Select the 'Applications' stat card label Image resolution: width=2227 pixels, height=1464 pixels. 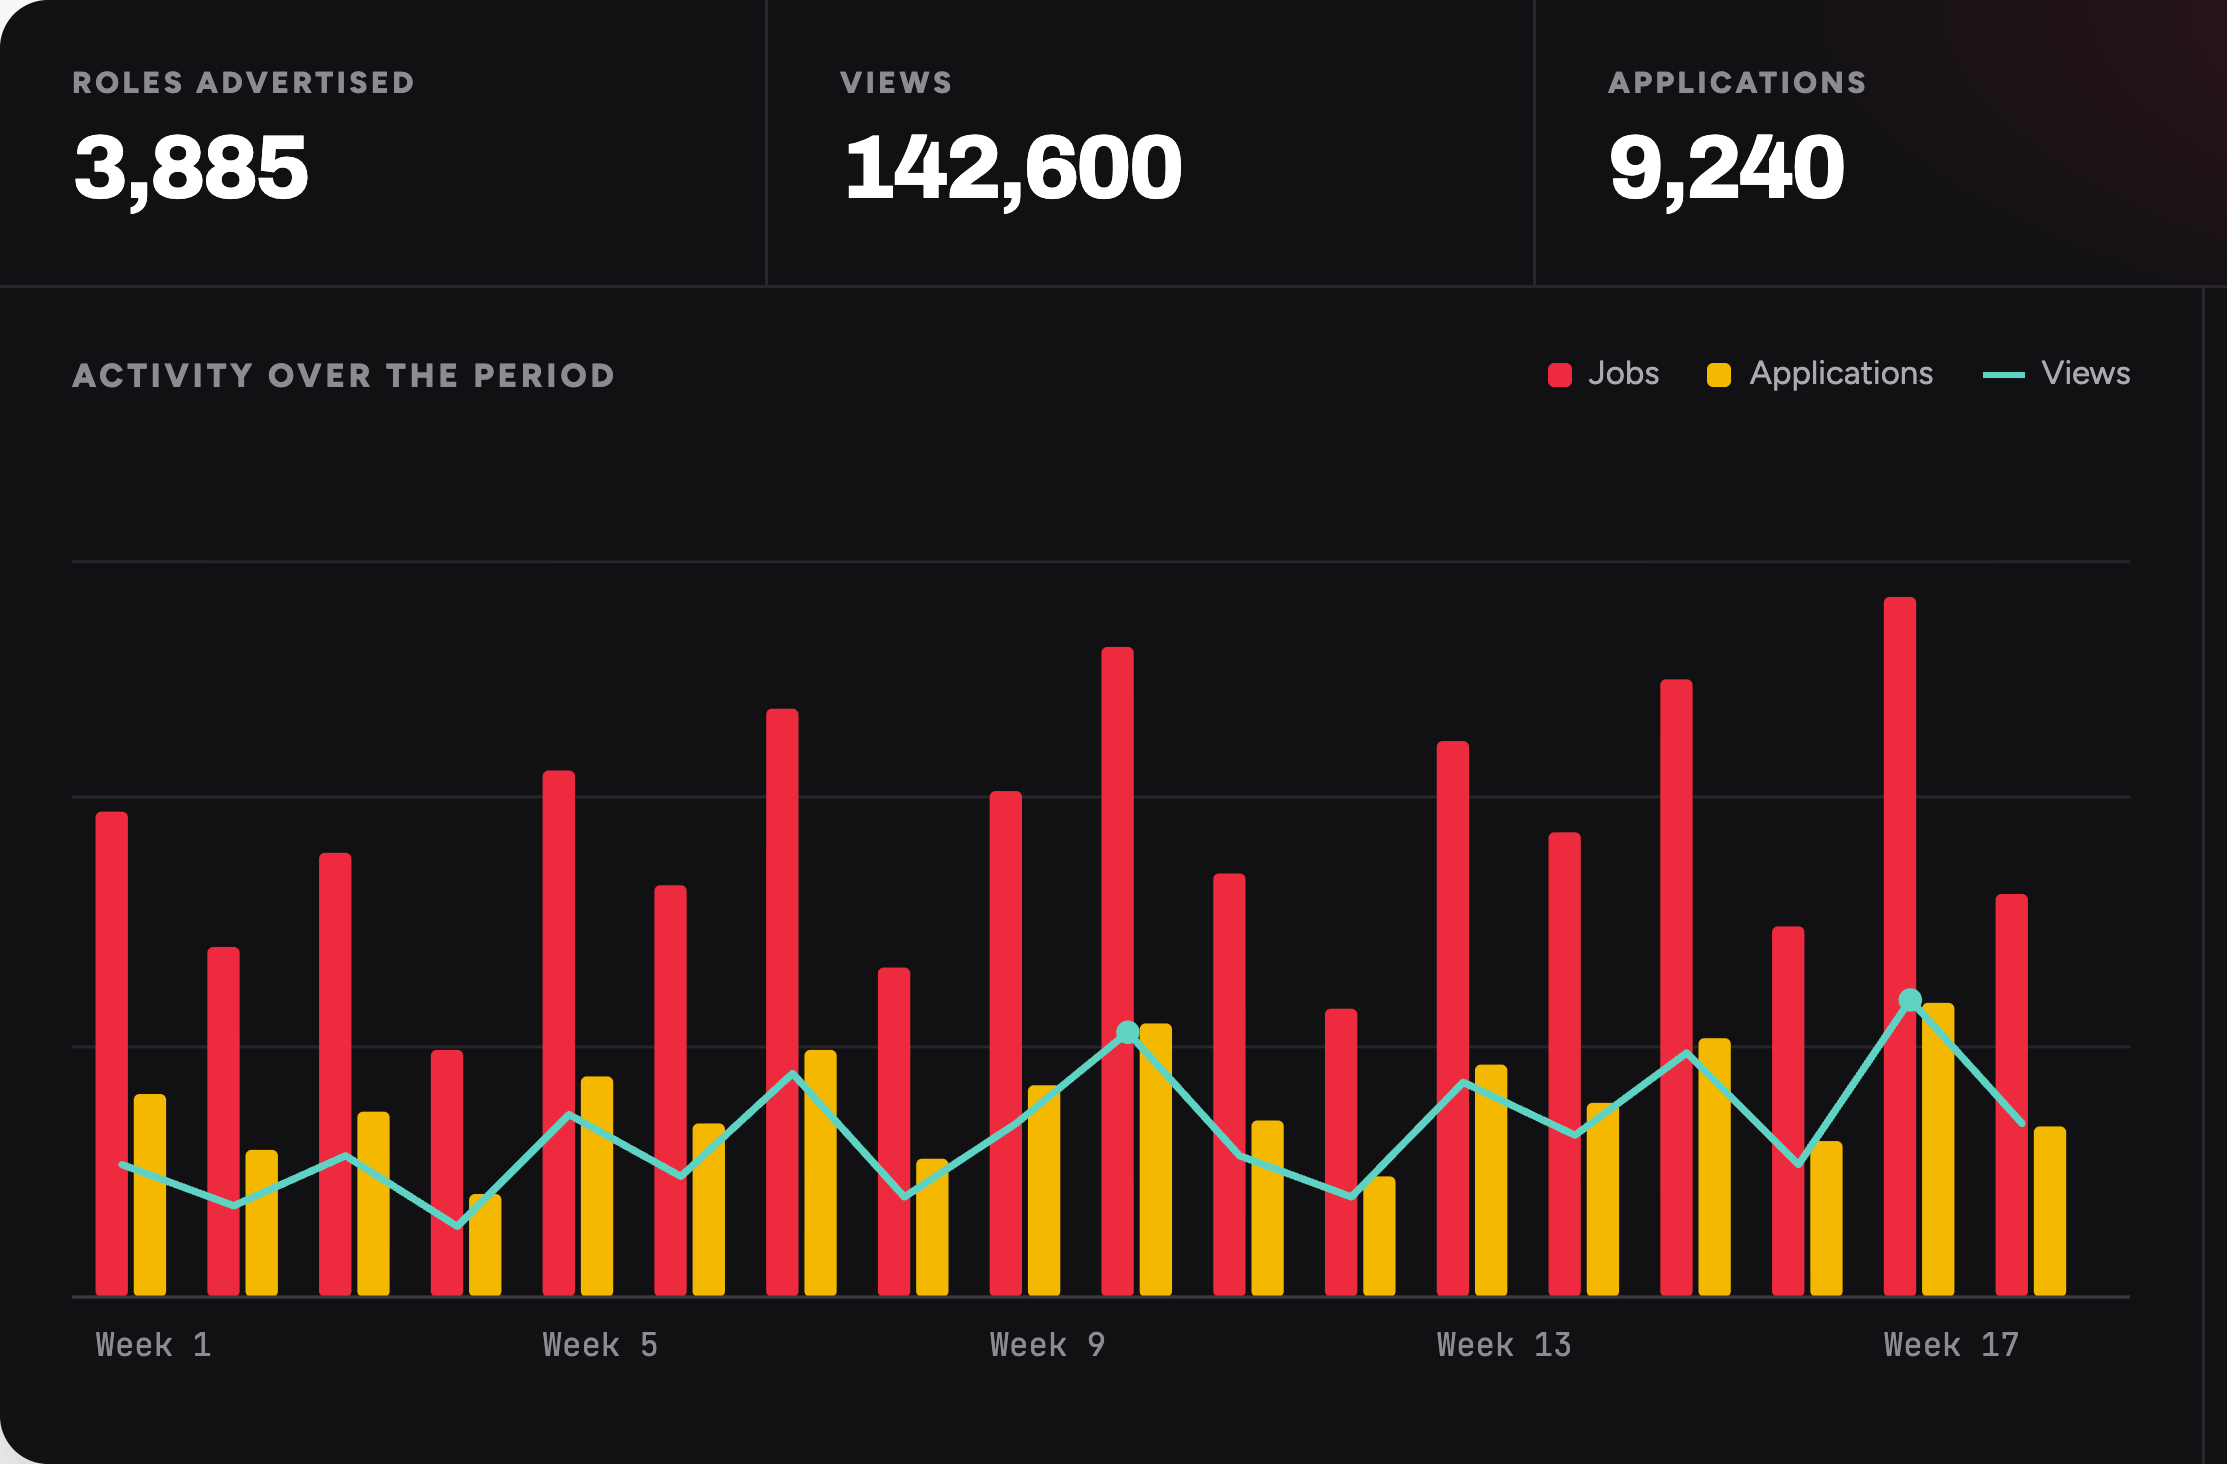click(x=1737, y=82)
